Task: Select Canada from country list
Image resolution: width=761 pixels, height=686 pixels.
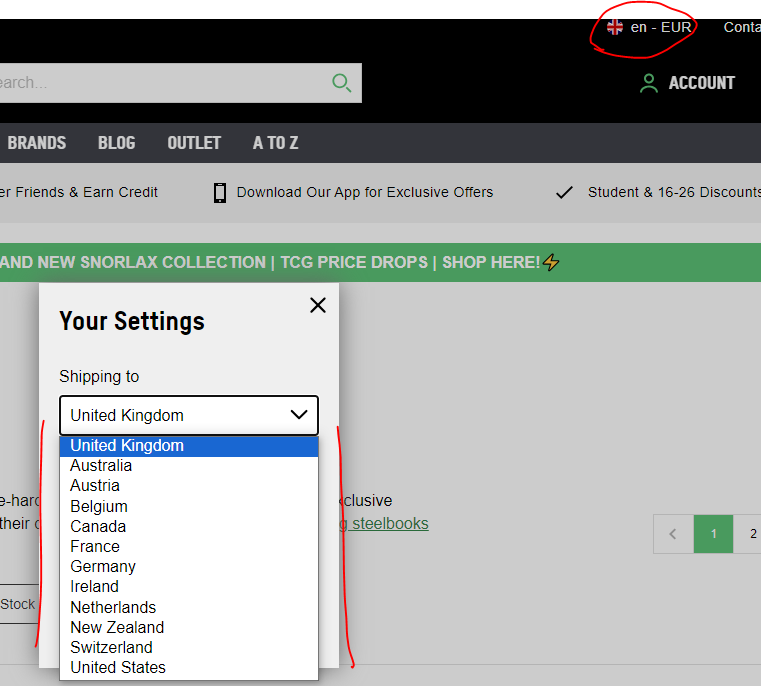Action: (x=189, y=526)
